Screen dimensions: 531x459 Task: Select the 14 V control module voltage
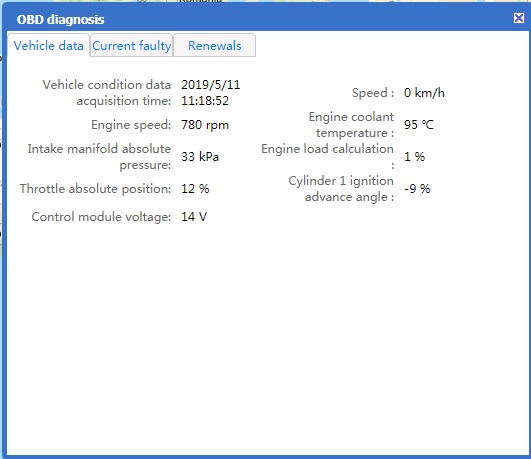(x=194, y=216)
